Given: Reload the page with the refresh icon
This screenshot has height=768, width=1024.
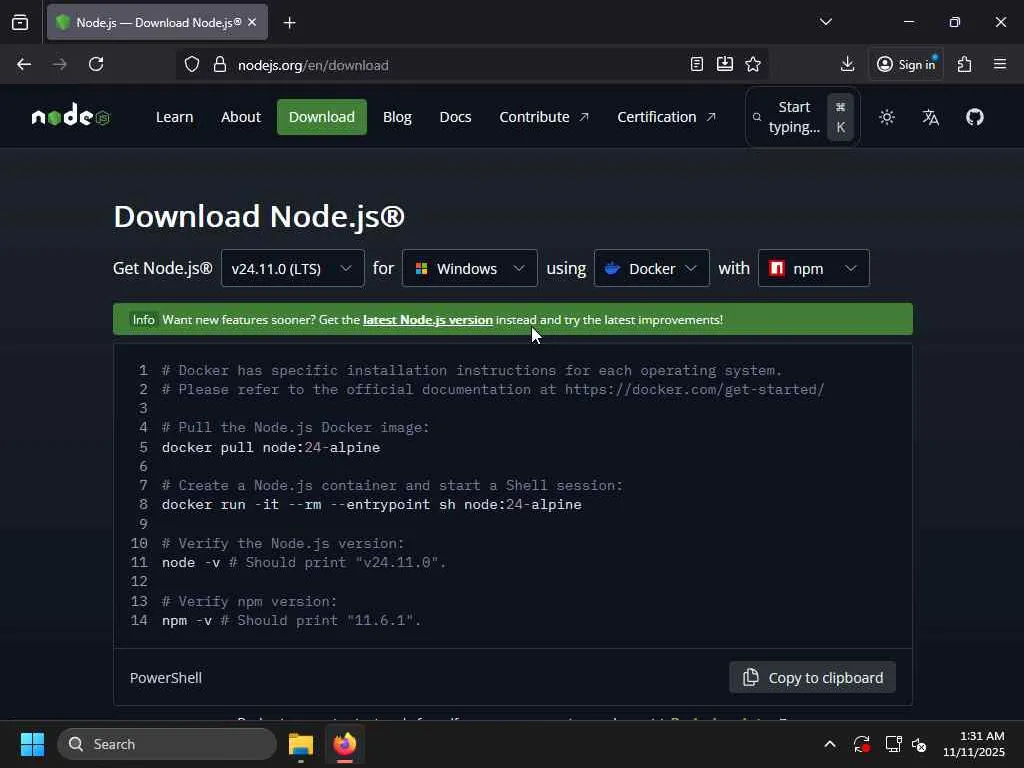Looking at the screenshot, I should [x=96, y=64].
